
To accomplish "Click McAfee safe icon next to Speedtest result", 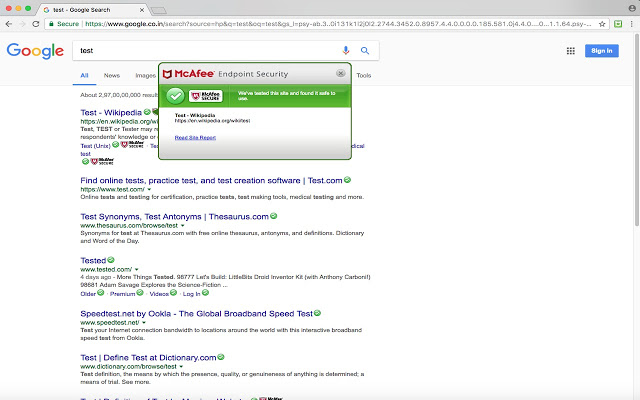I will point(317,313).
